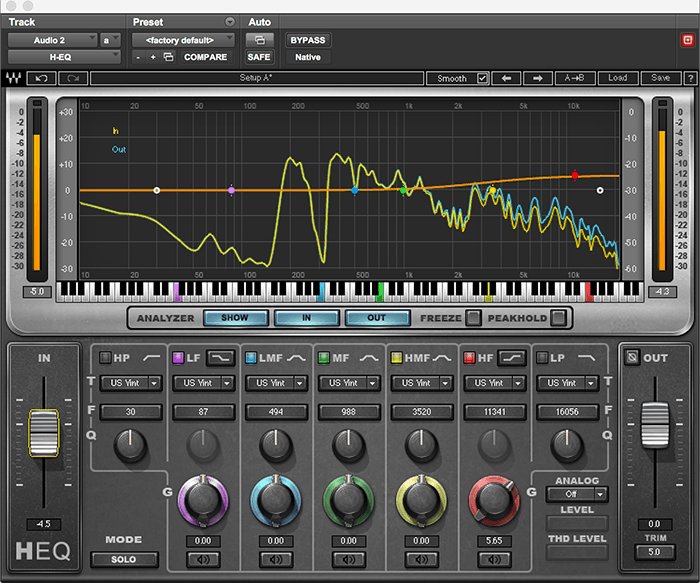Click the red target icon at top right
The height and width of the screenshot is (583, 700).
[x=688, y=40]
